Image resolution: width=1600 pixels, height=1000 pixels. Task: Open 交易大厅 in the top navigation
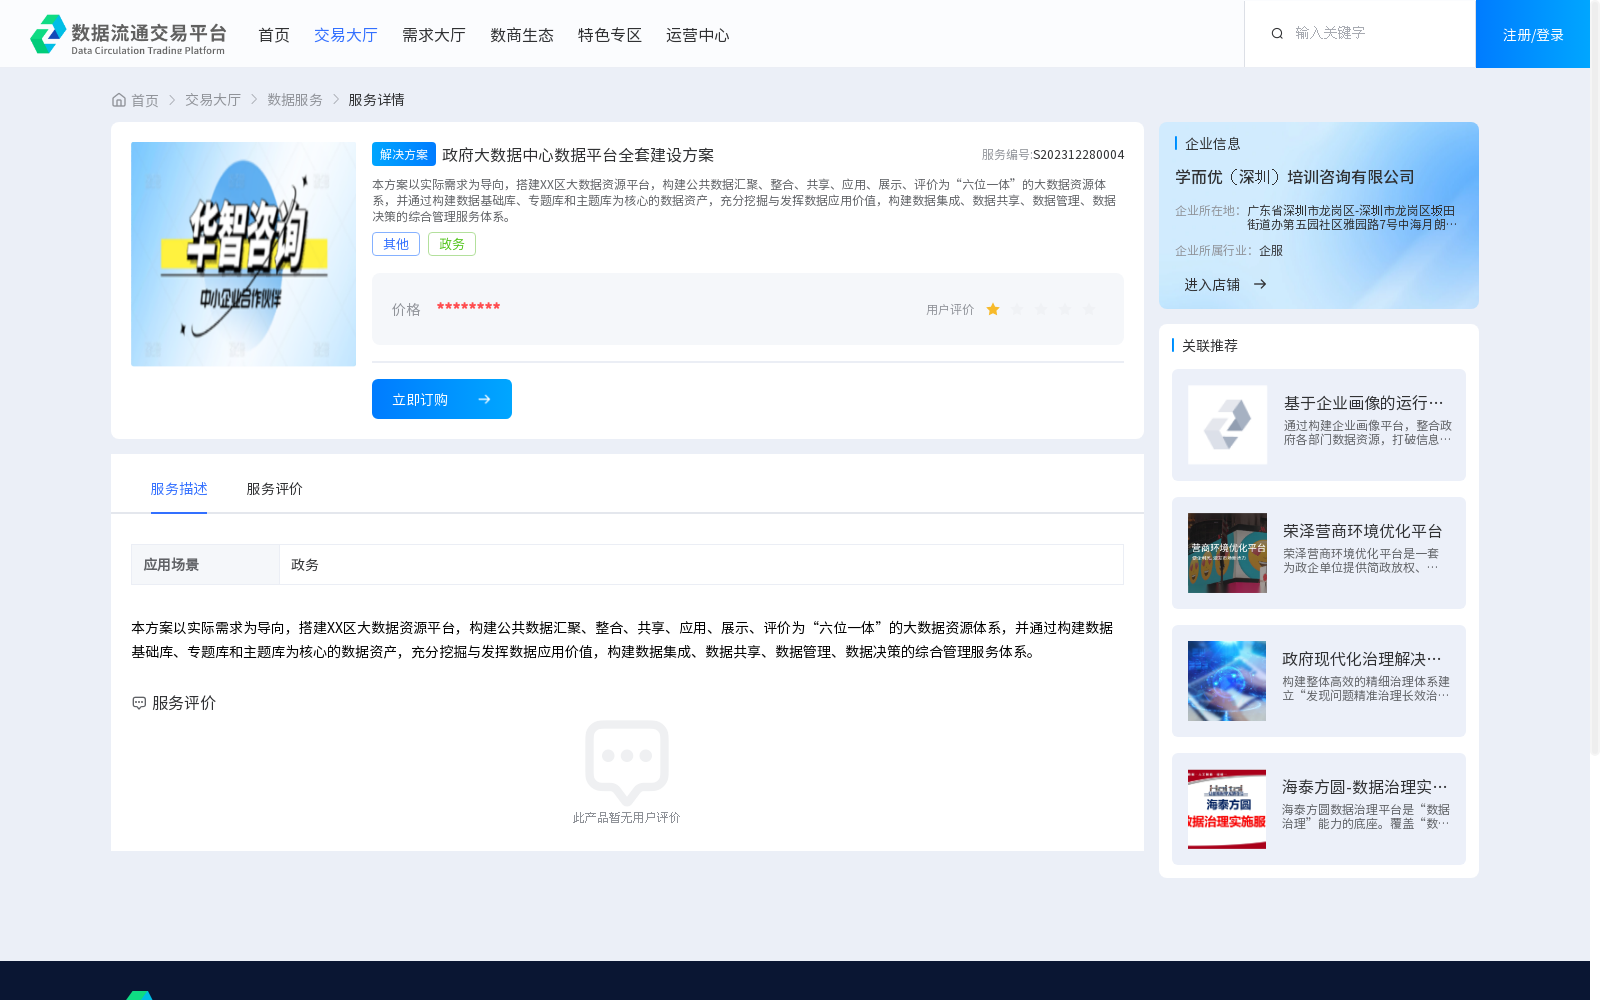pos(346,35)
